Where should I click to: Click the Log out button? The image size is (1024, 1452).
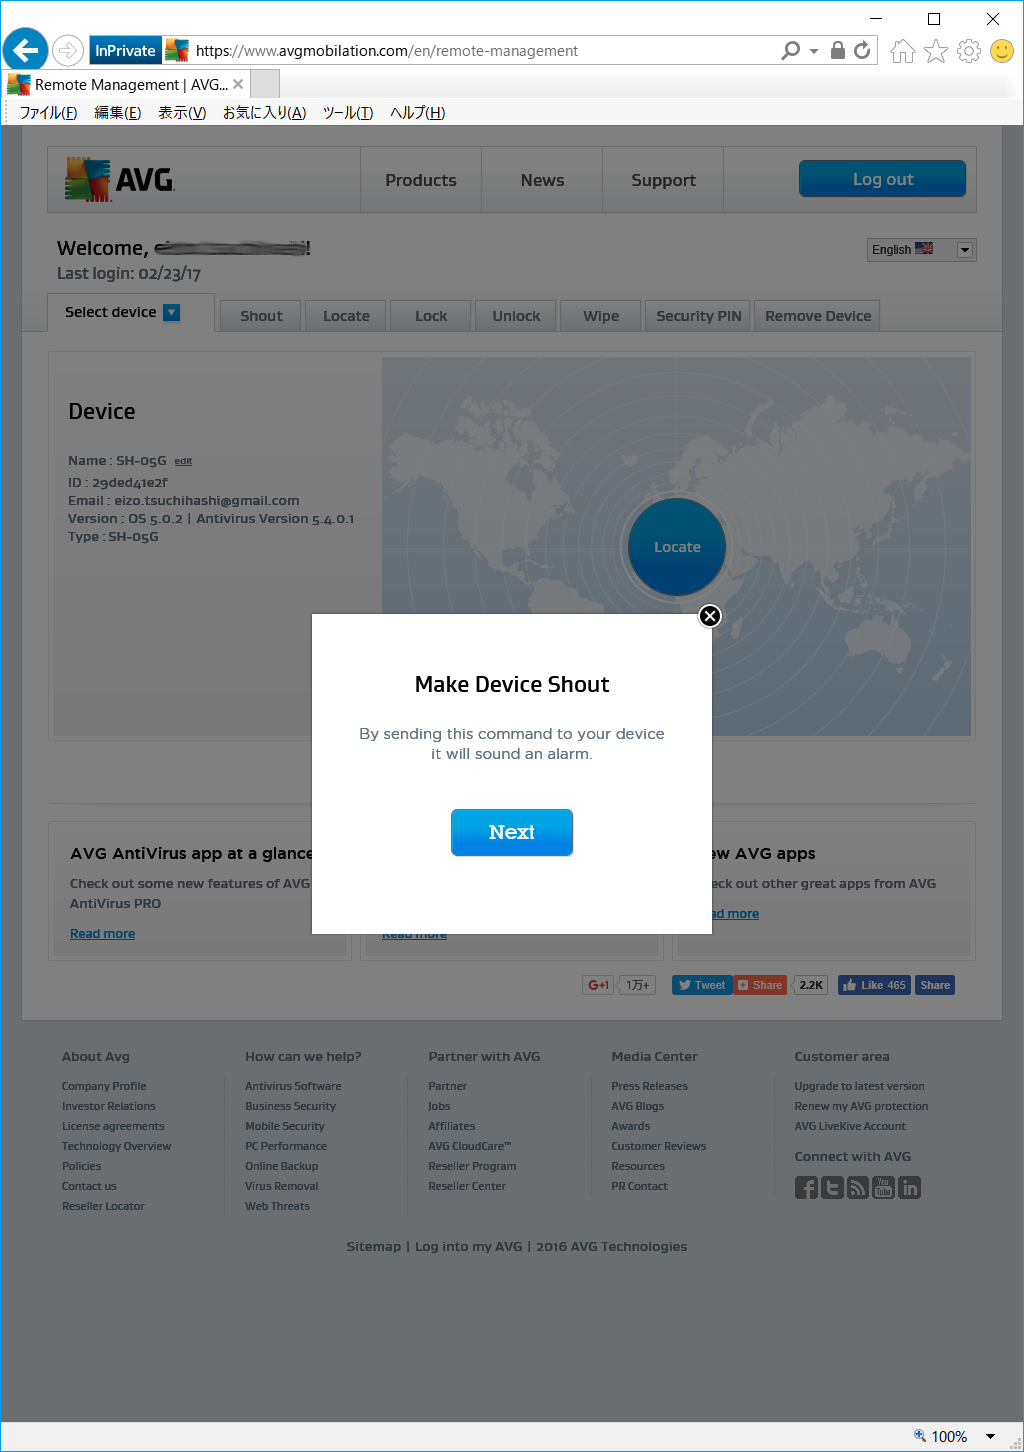[x=882, y=179]
